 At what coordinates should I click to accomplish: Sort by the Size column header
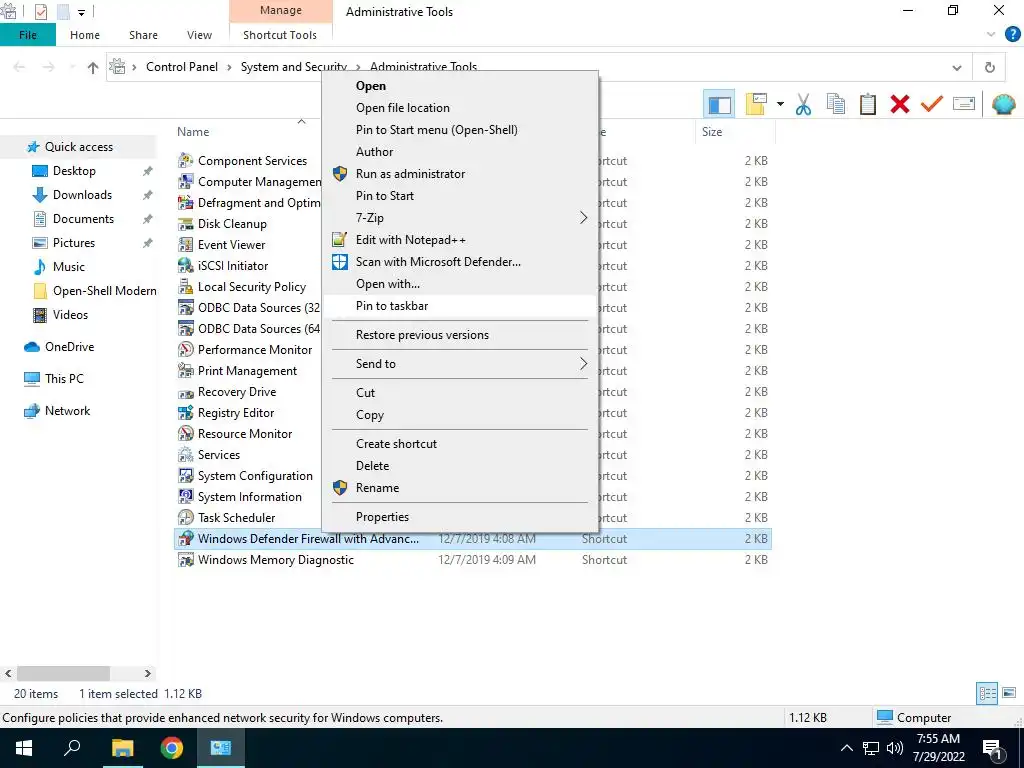pos(712,132)
